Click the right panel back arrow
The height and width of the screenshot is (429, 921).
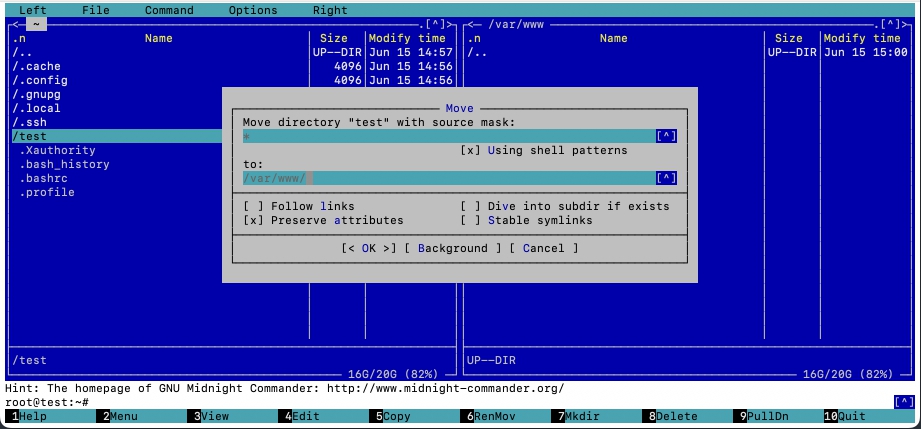470,25
